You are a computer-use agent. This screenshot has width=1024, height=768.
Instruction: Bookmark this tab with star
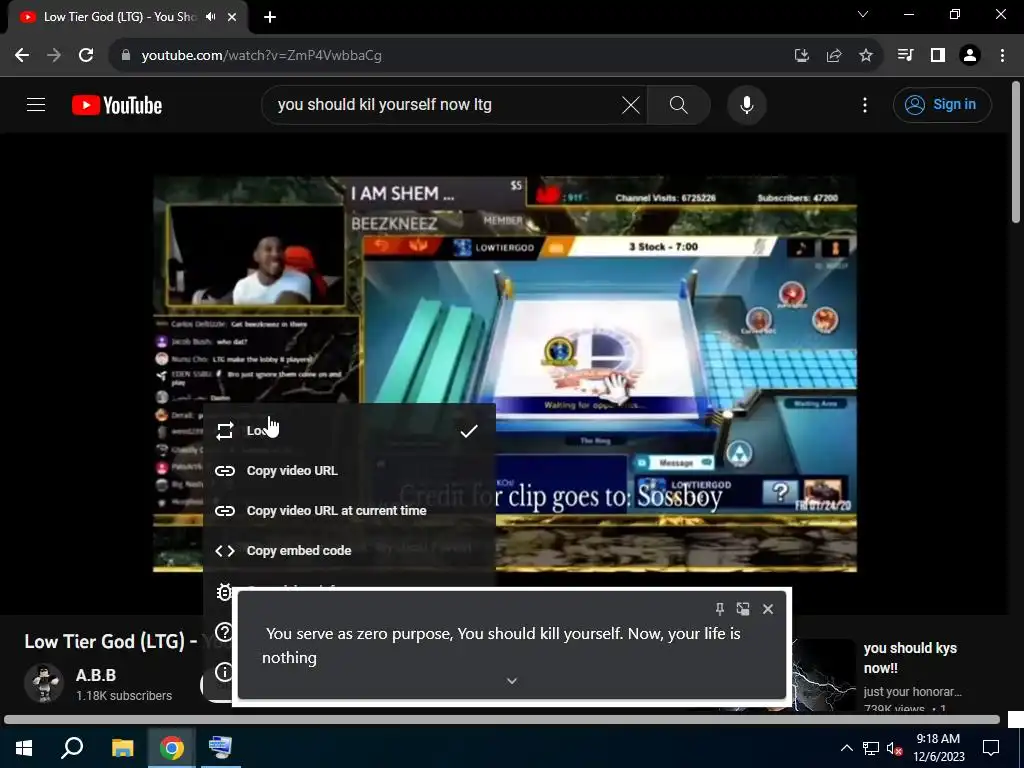[866, 56]
